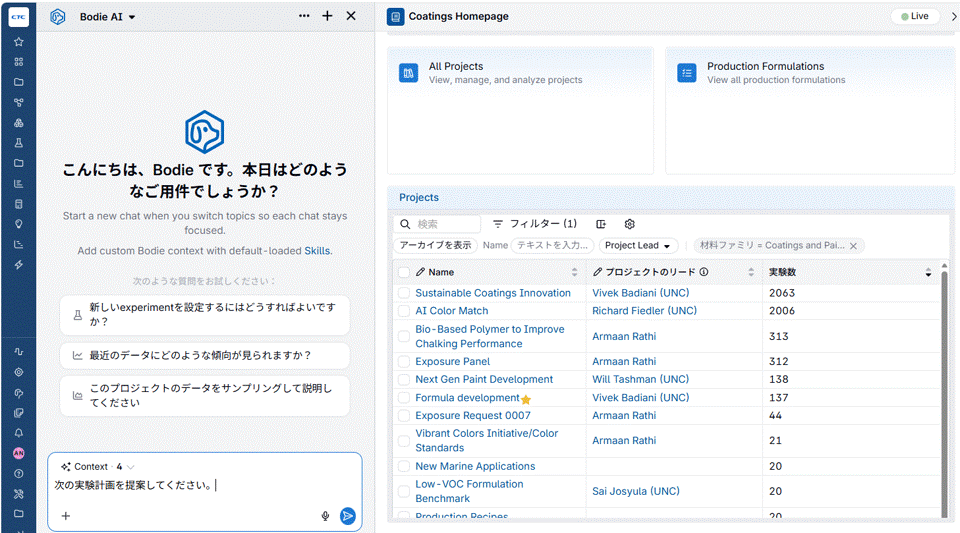Open the Skills link
Viewport: 960px width, 533px height.
point(317,251)
